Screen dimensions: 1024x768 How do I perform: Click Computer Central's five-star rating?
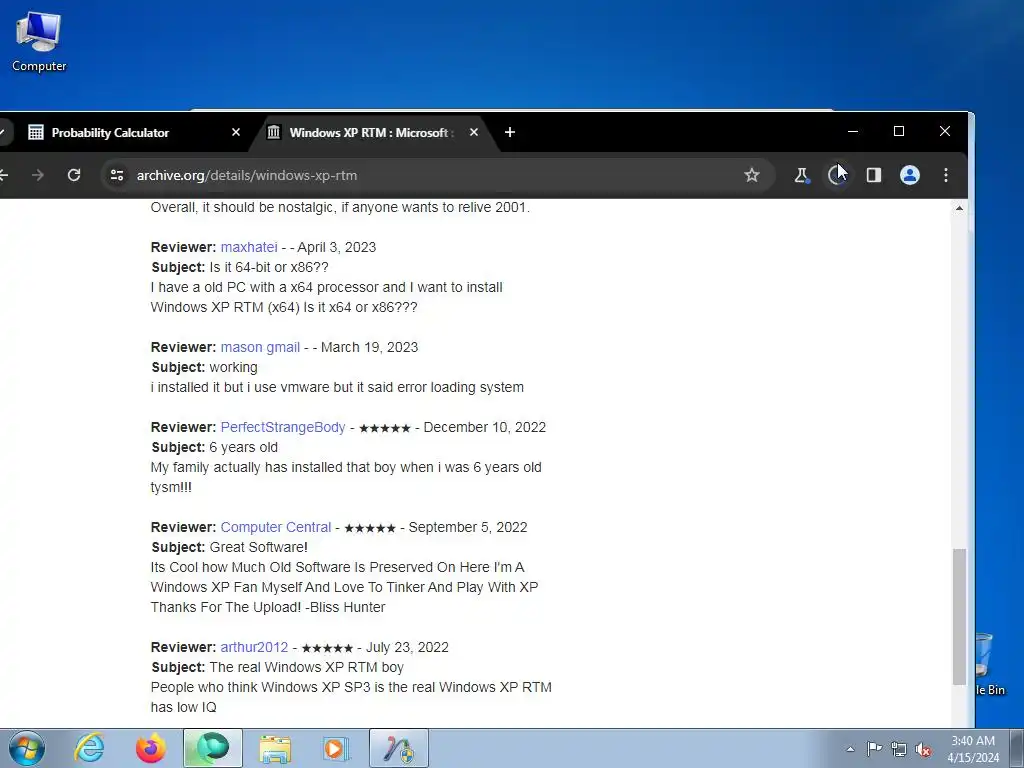(370, 528)
